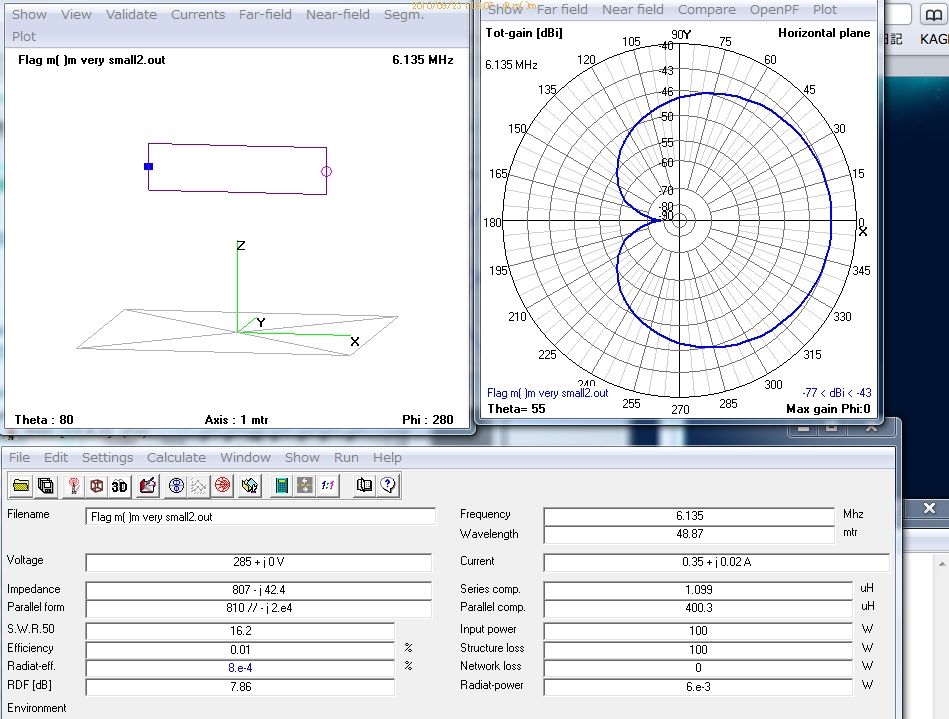Open the View menu in the geometry window
Screen dimensions: 949x719
[x=76, y=15]
